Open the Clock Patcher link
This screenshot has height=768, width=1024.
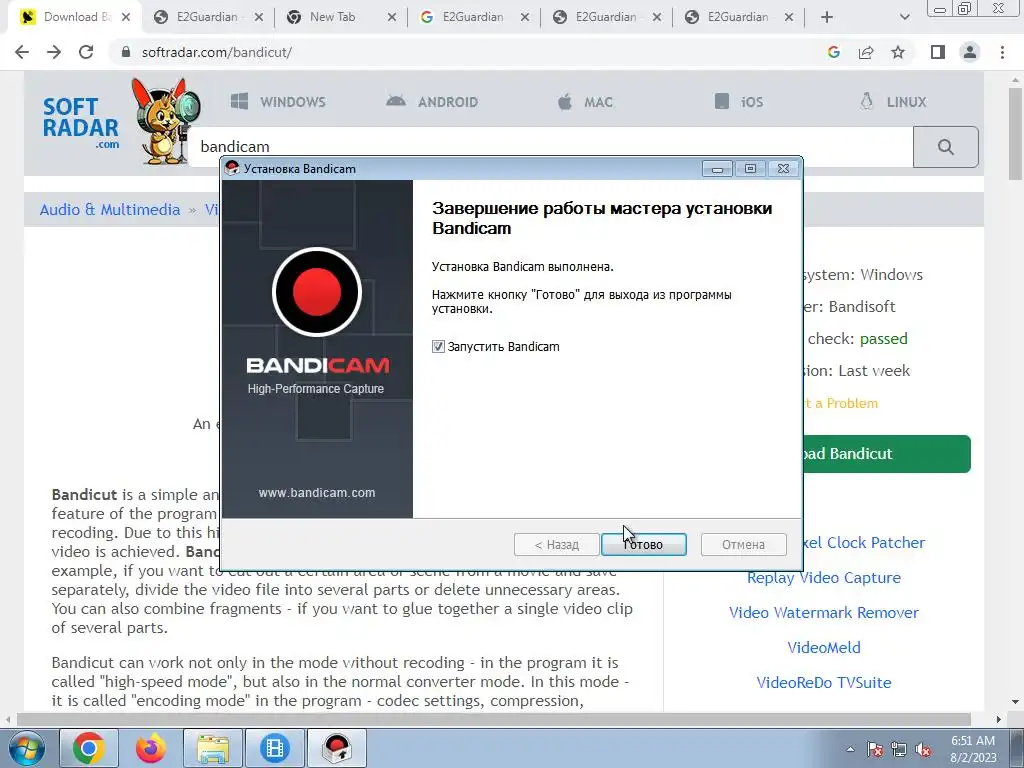865,543
